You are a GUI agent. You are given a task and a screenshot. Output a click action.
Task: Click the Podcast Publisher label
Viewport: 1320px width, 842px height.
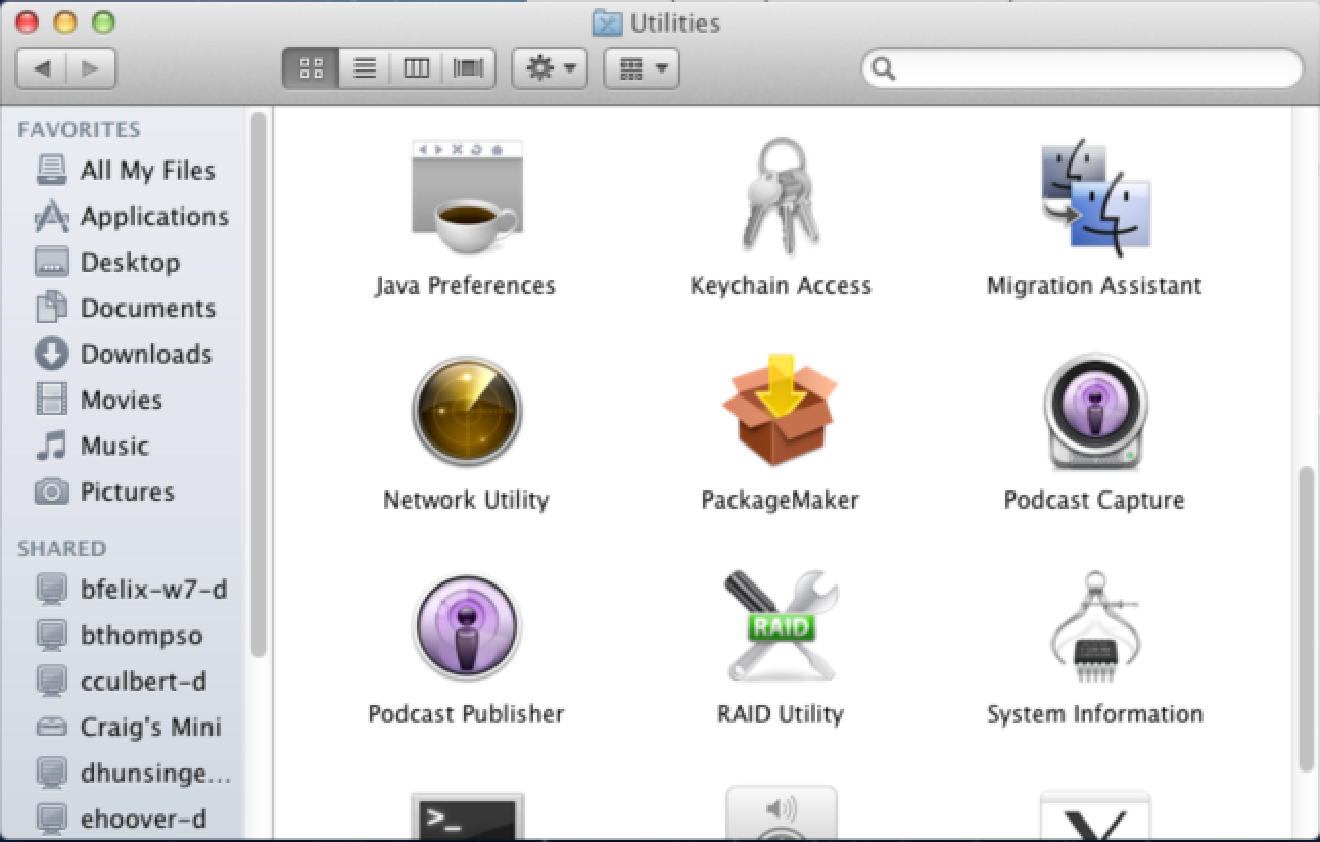coord(466,714)
